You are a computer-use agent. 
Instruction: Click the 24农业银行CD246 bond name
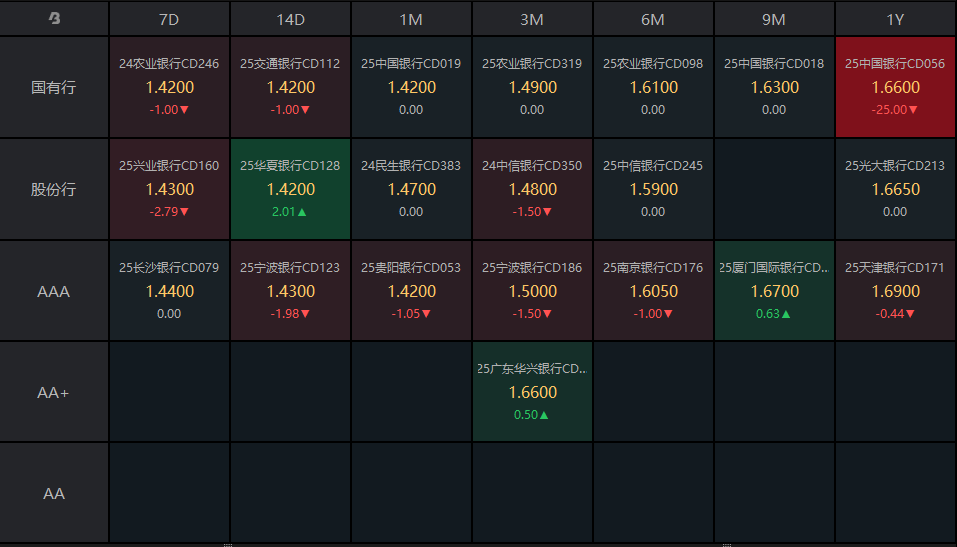(x=169, y=63)
